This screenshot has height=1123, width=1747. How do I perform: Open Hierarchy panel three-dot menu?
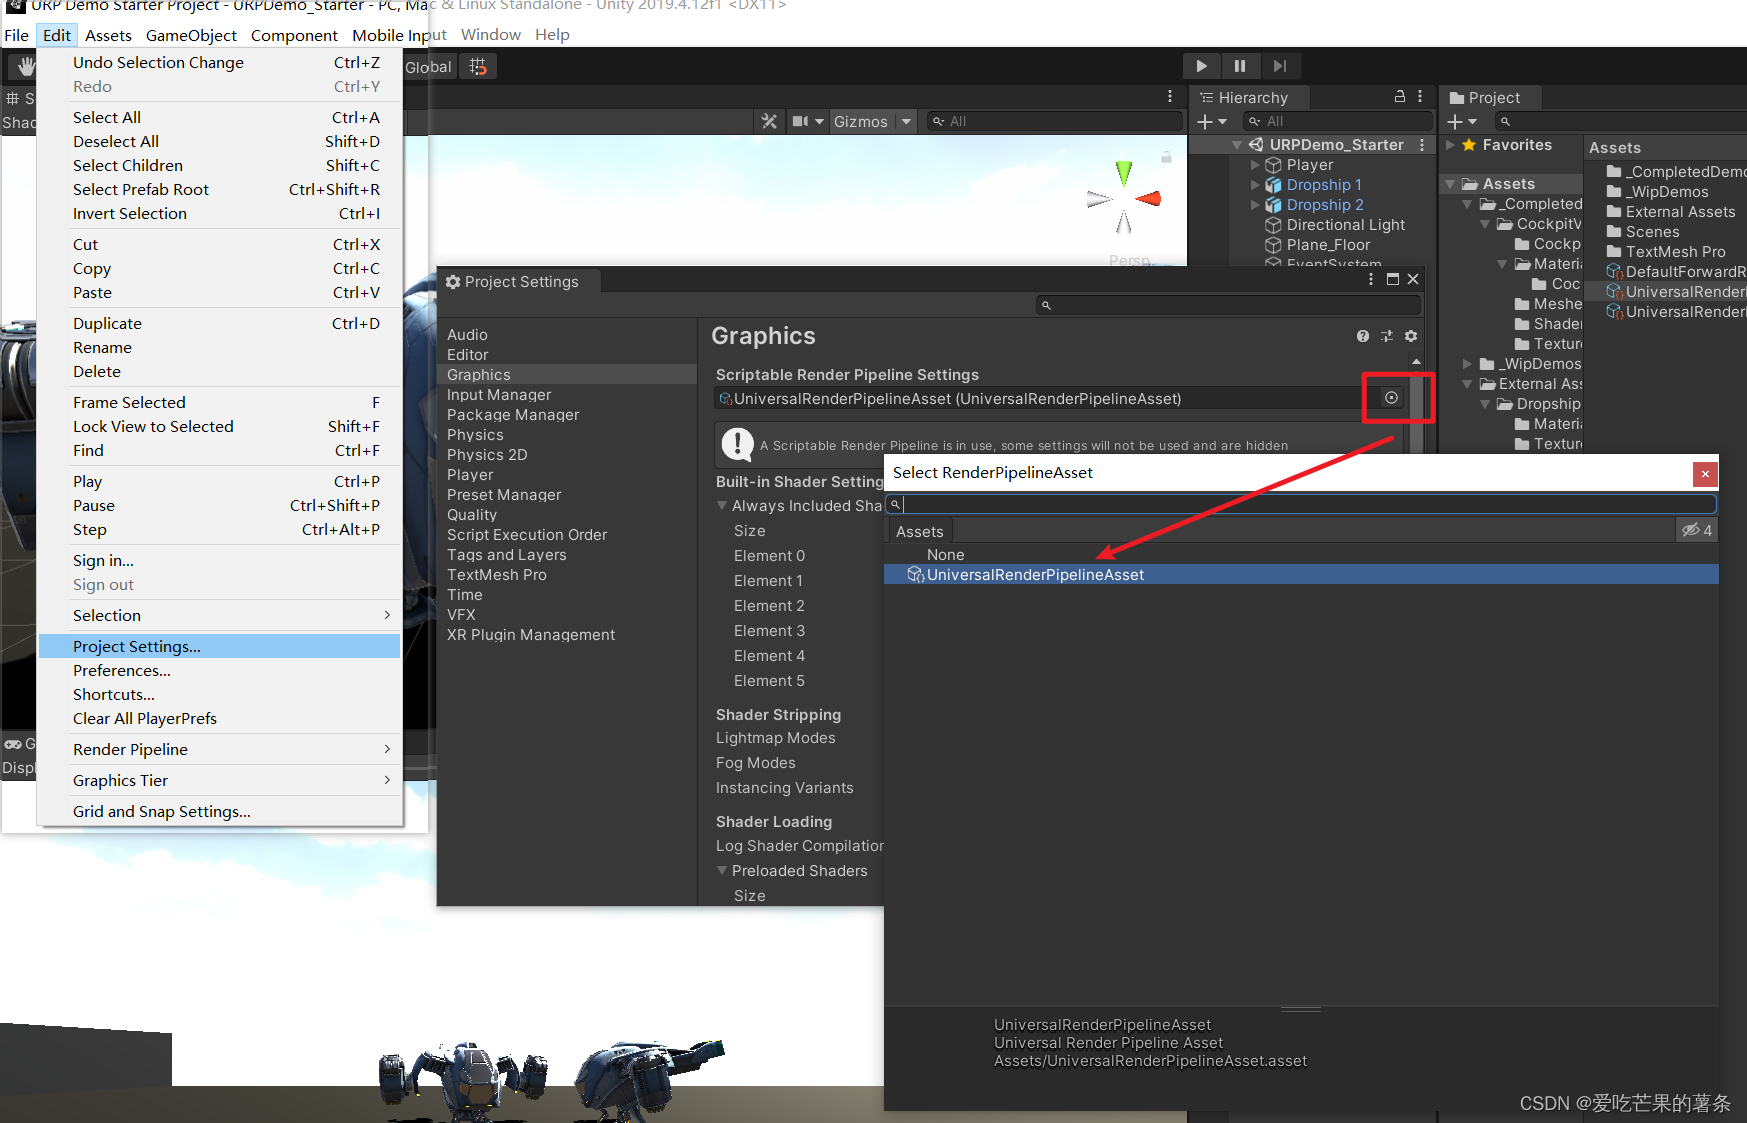[1420, 96]
